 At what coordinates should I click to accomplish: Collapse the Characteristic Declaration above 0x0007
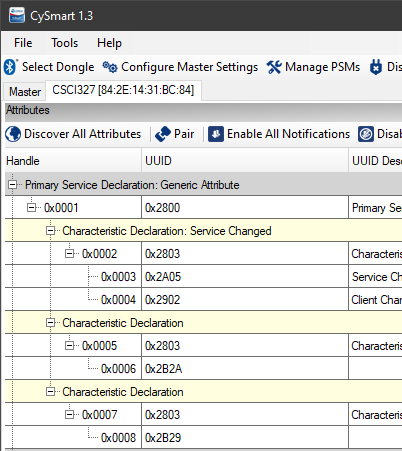click(x=50, y=392)
